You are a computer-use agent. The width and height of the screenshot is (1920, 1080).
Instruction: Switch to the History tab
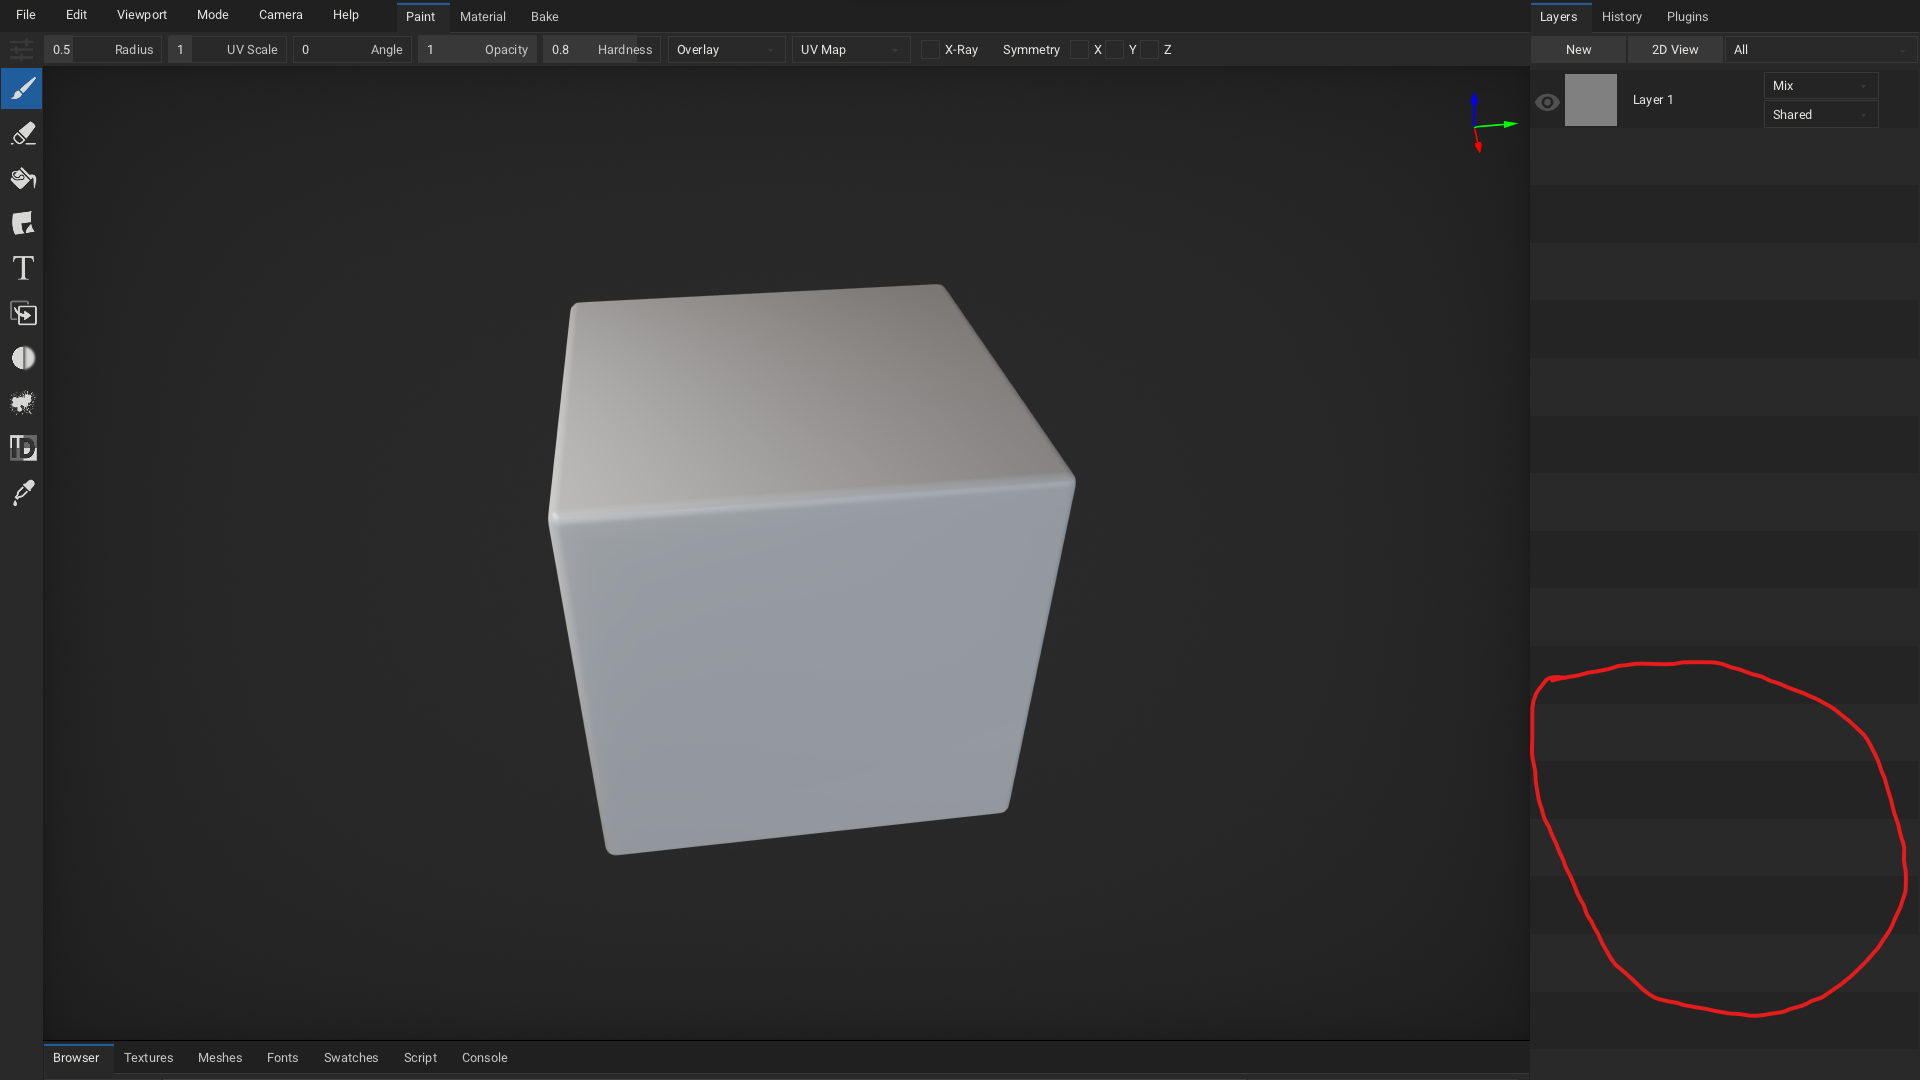(1621, 17)
